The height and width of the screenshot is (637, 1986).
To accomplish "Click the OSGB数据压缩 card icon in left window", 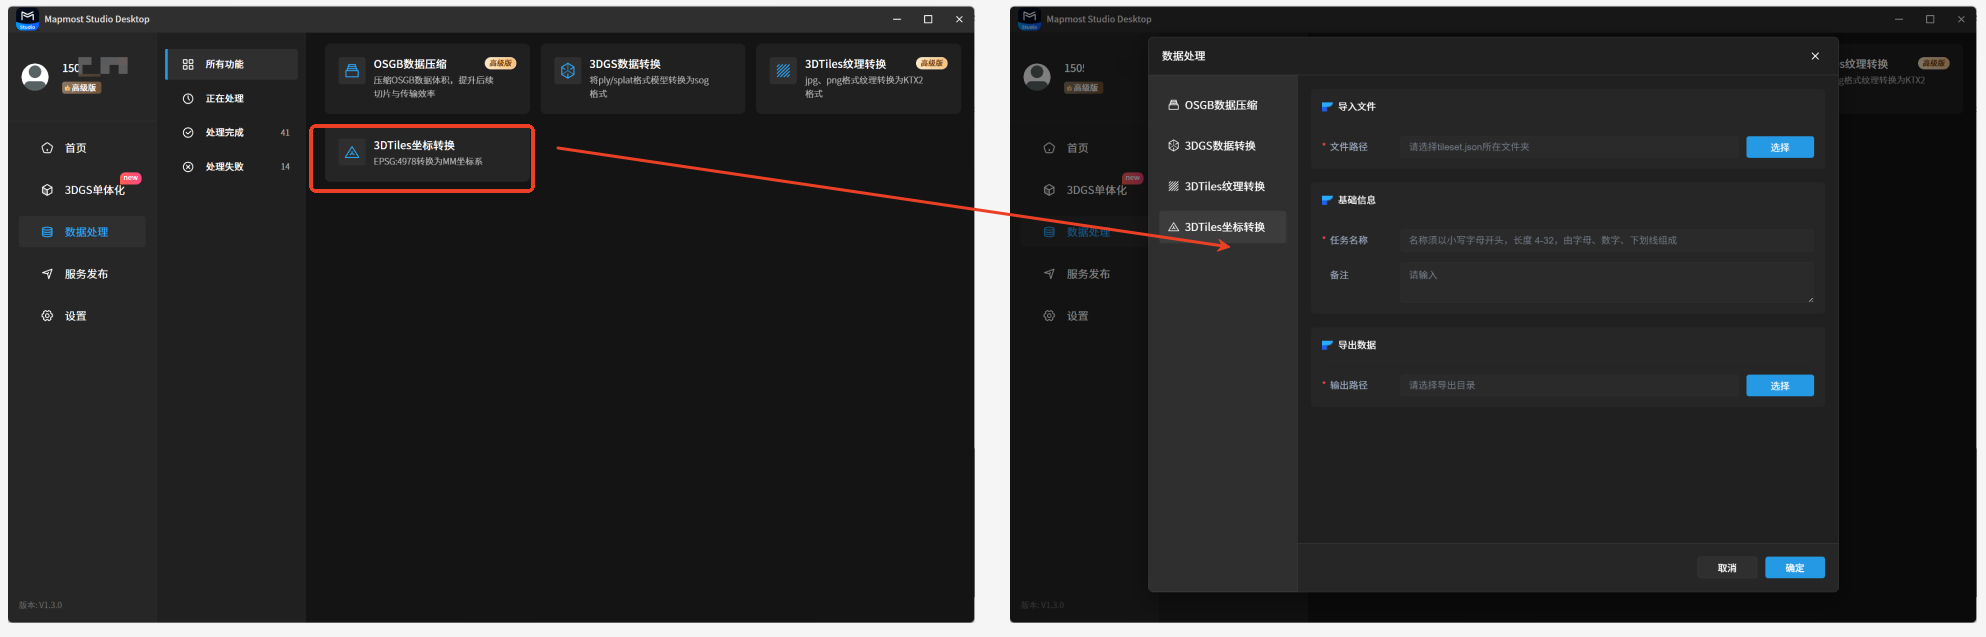I will coord(352,71).
